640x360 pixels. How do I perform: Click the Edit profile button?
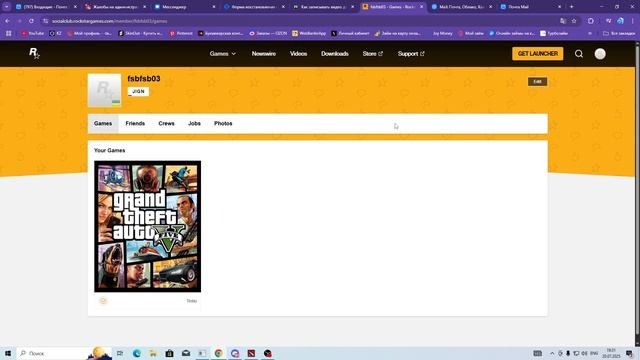(x=537, y=82)
